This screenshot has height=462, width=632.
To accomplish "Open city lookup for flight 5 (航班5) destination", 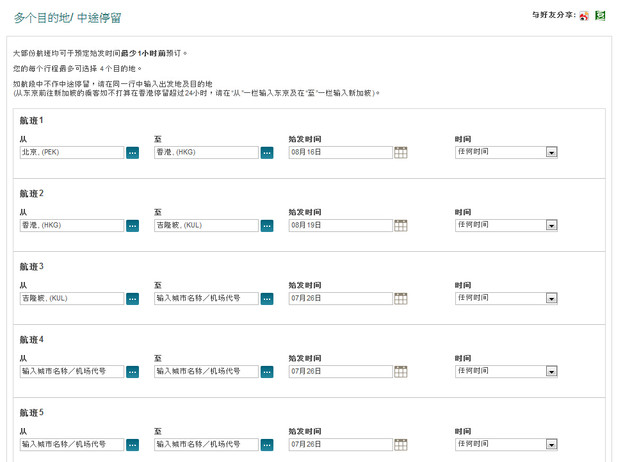I will point(267,445).
